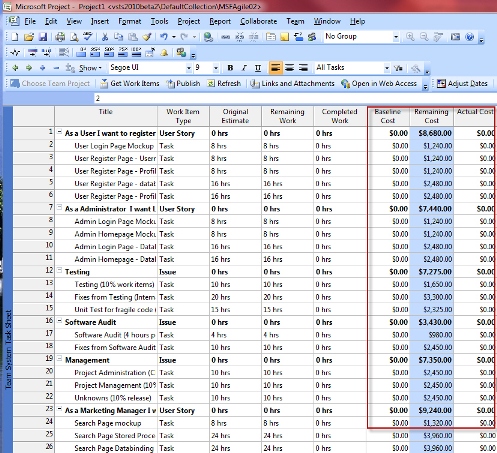Toggle Underline formatting button
Screen dimensions: 497x453
pos(258,68)
